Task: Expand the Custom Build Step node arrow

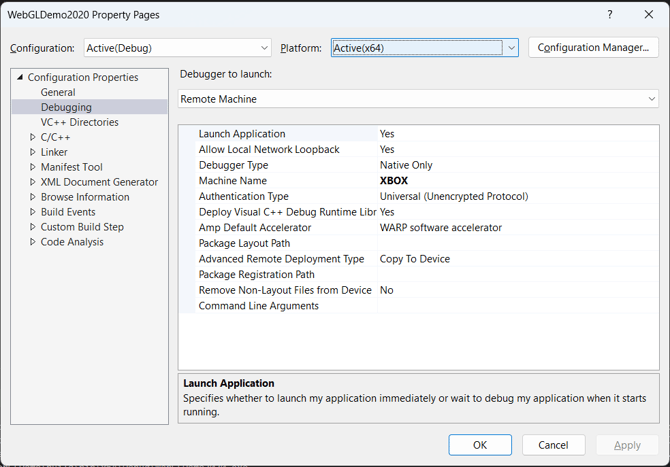Action: pos(32,227)
